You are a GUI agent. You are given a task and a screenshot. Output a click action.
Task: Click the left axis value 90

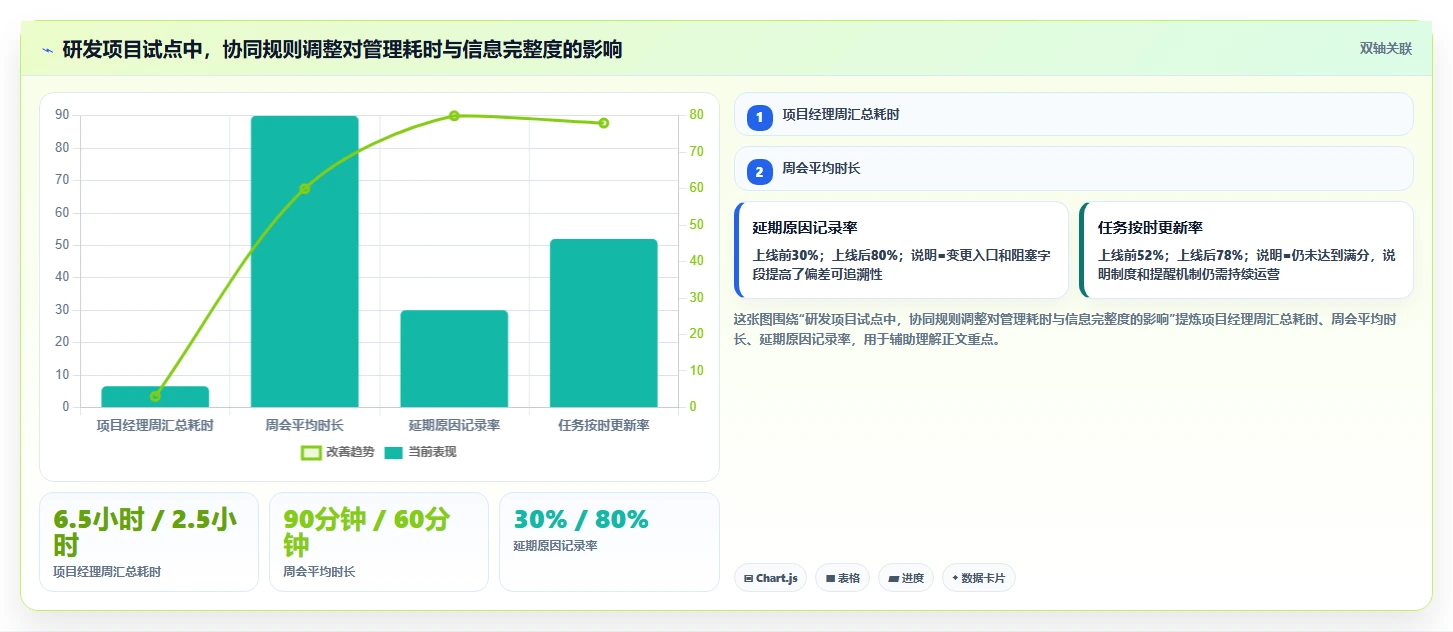coord(62,115)
